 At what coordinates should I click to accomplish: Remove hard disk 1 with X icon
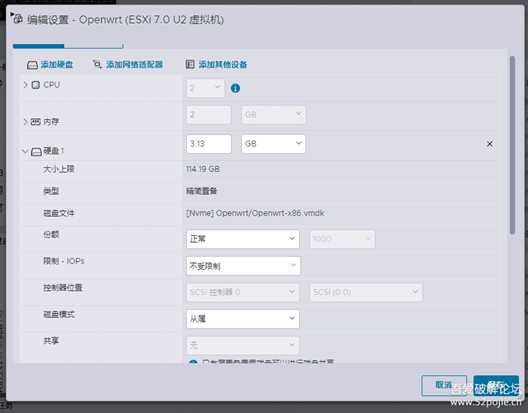[x=490, y=144]
